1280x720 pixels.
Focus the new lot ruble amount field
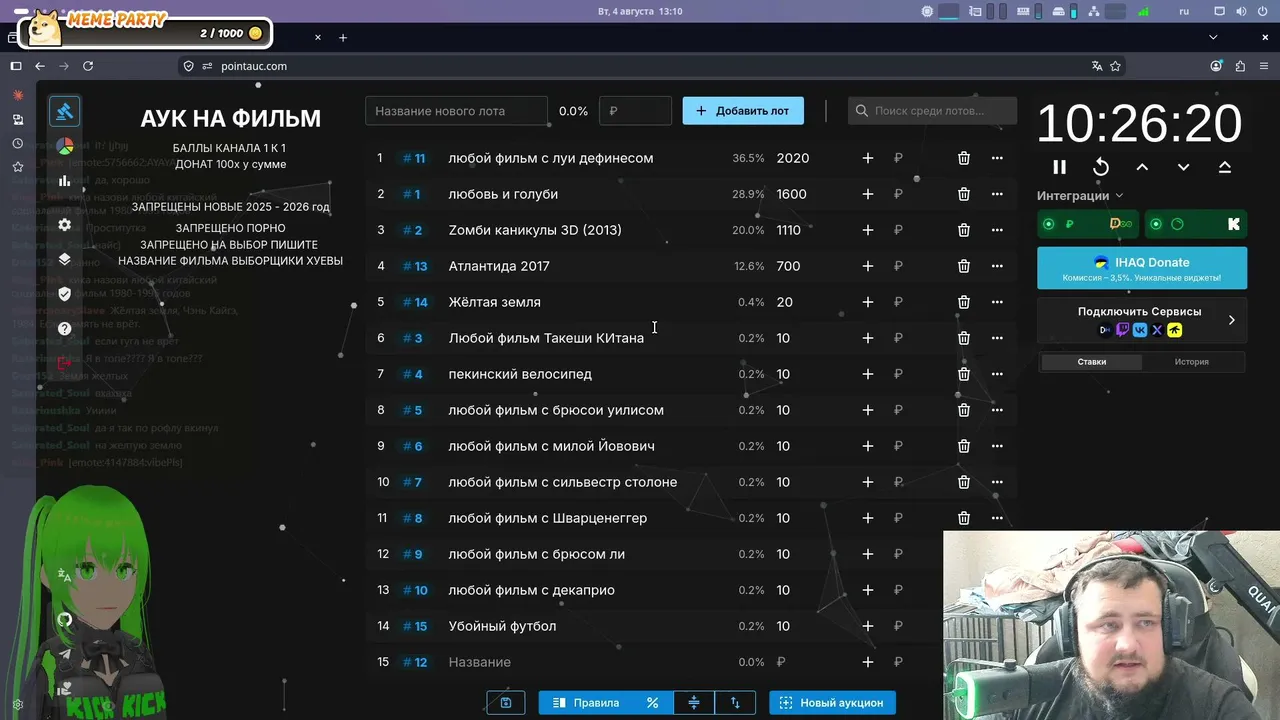tap(635, 111)
